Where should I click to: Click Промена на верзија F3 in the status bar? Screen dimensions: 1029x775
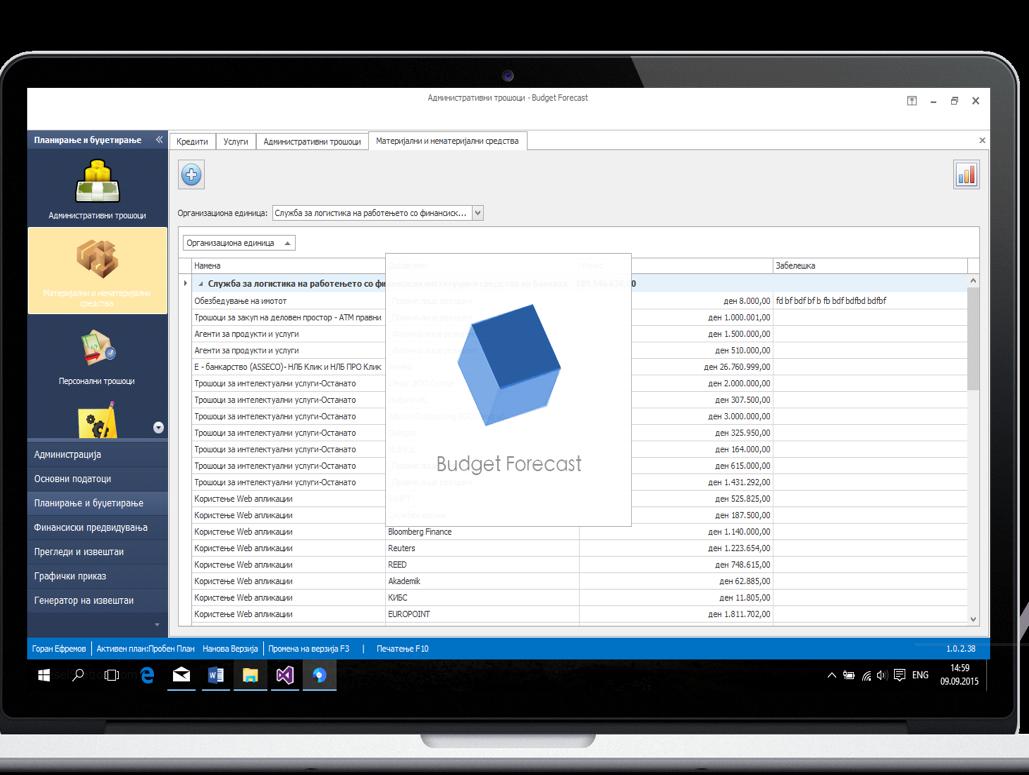[308, 648]
